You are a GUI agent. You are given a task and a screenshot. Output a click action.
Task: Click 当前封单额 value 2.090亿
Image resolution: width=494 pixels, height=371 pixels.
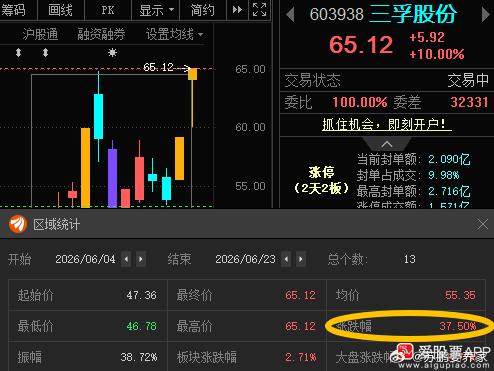pyautogui.click(x=449, y=159)
